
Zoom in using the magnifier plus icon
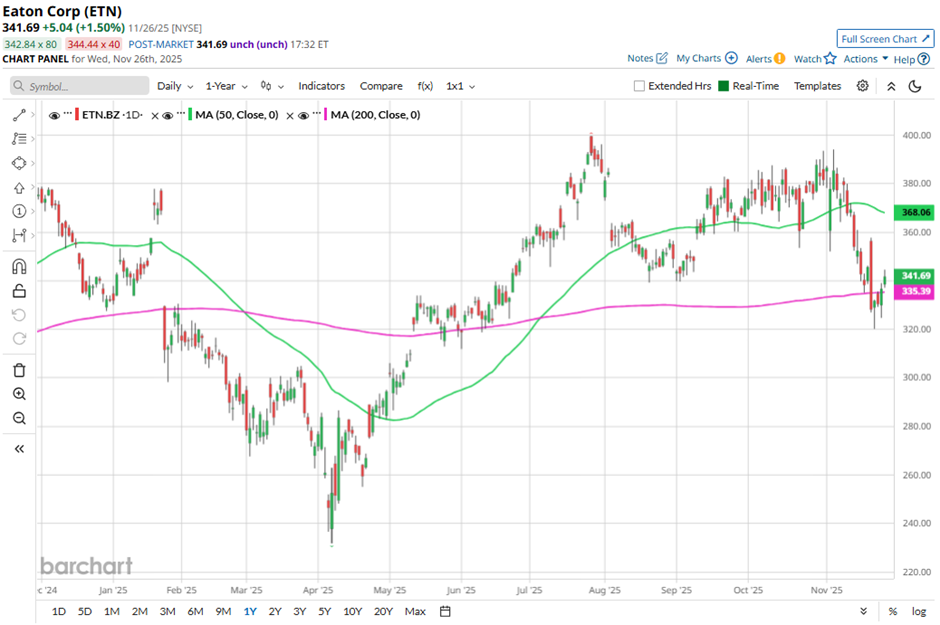(19, 394)
